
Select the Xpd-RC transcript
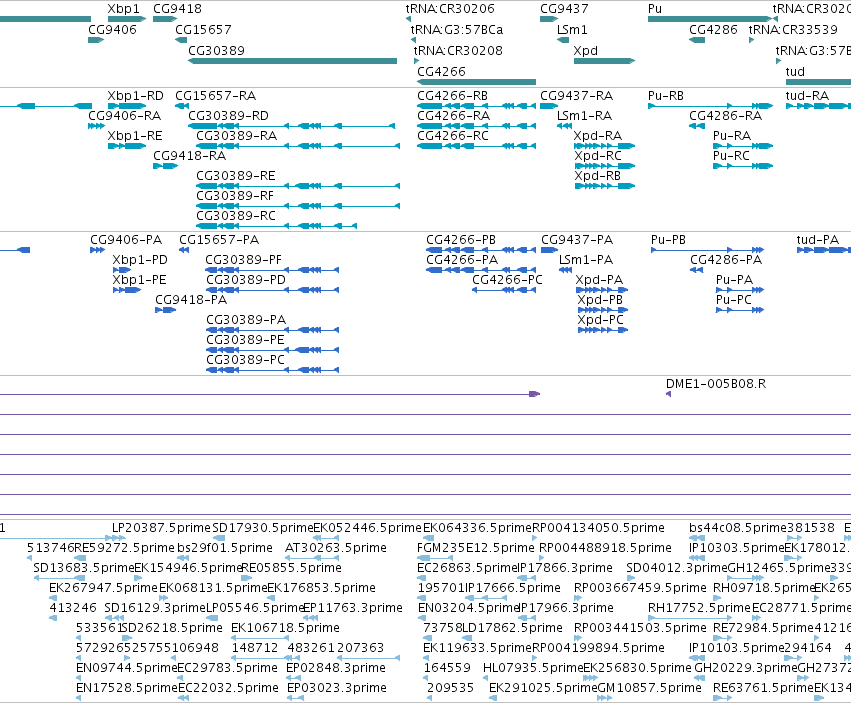(605, 166)
